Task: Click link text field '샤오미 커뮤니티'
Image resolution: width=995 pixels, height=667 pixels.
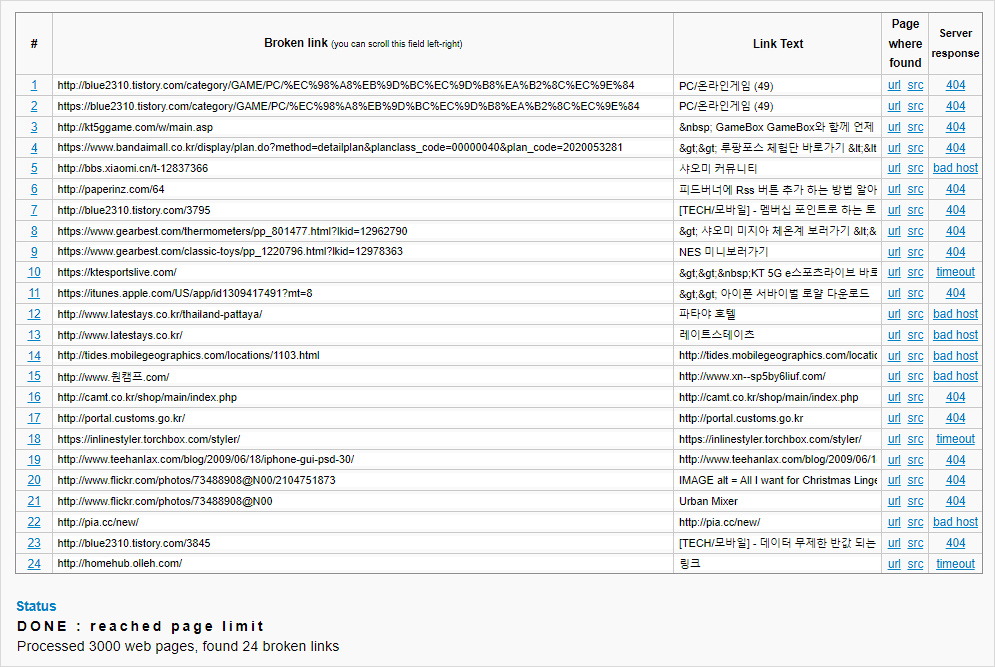Action: tap(777, 168)
